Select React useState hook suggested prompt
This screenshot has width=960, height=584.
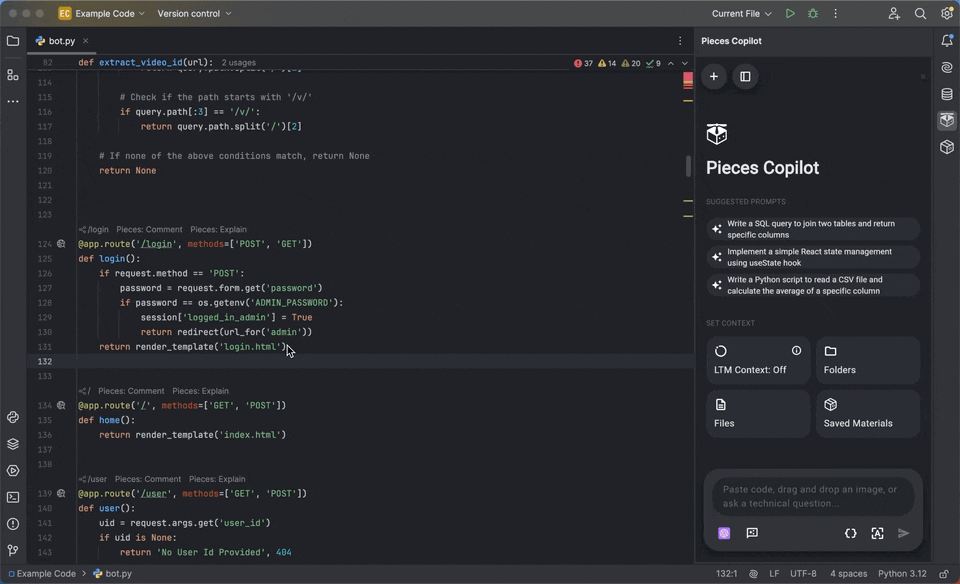[812, 257]
